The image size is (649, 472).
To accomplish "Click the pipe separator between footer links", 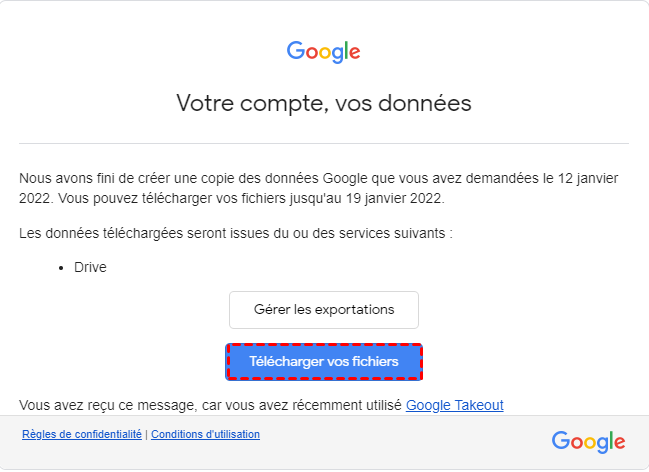I will pos(146,434).
